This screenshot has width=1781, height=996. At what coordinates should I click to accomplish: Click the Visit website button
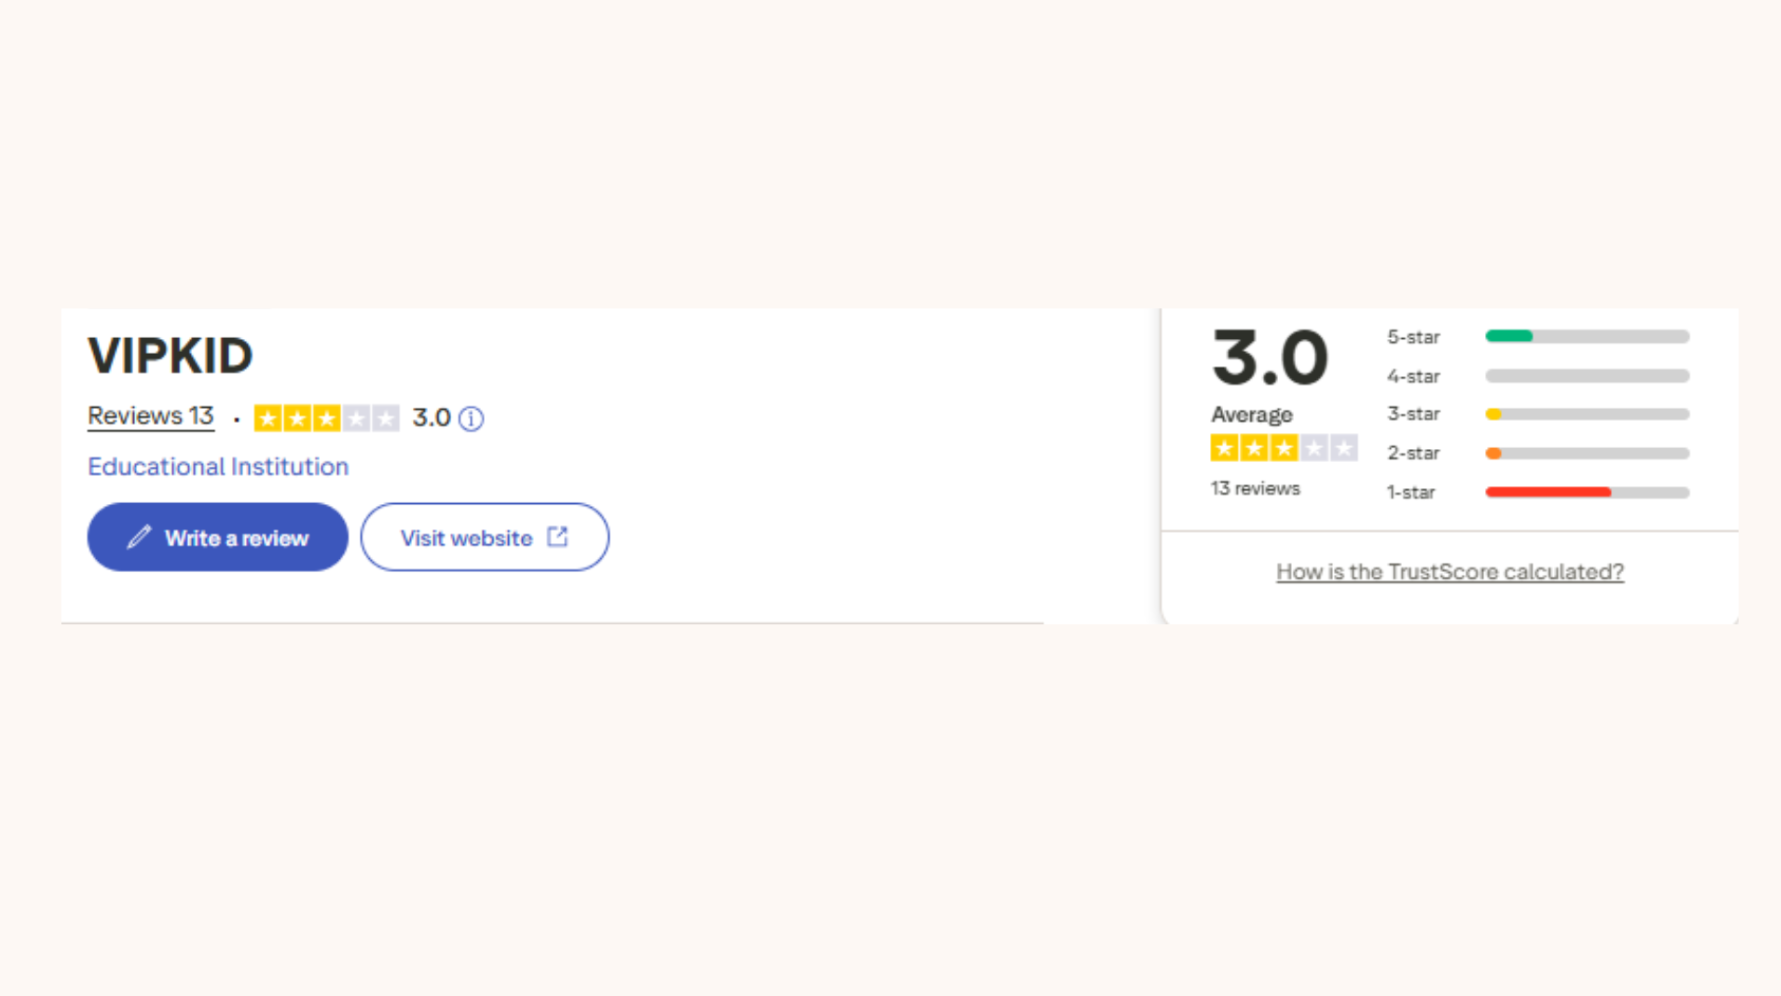(485, 537)
